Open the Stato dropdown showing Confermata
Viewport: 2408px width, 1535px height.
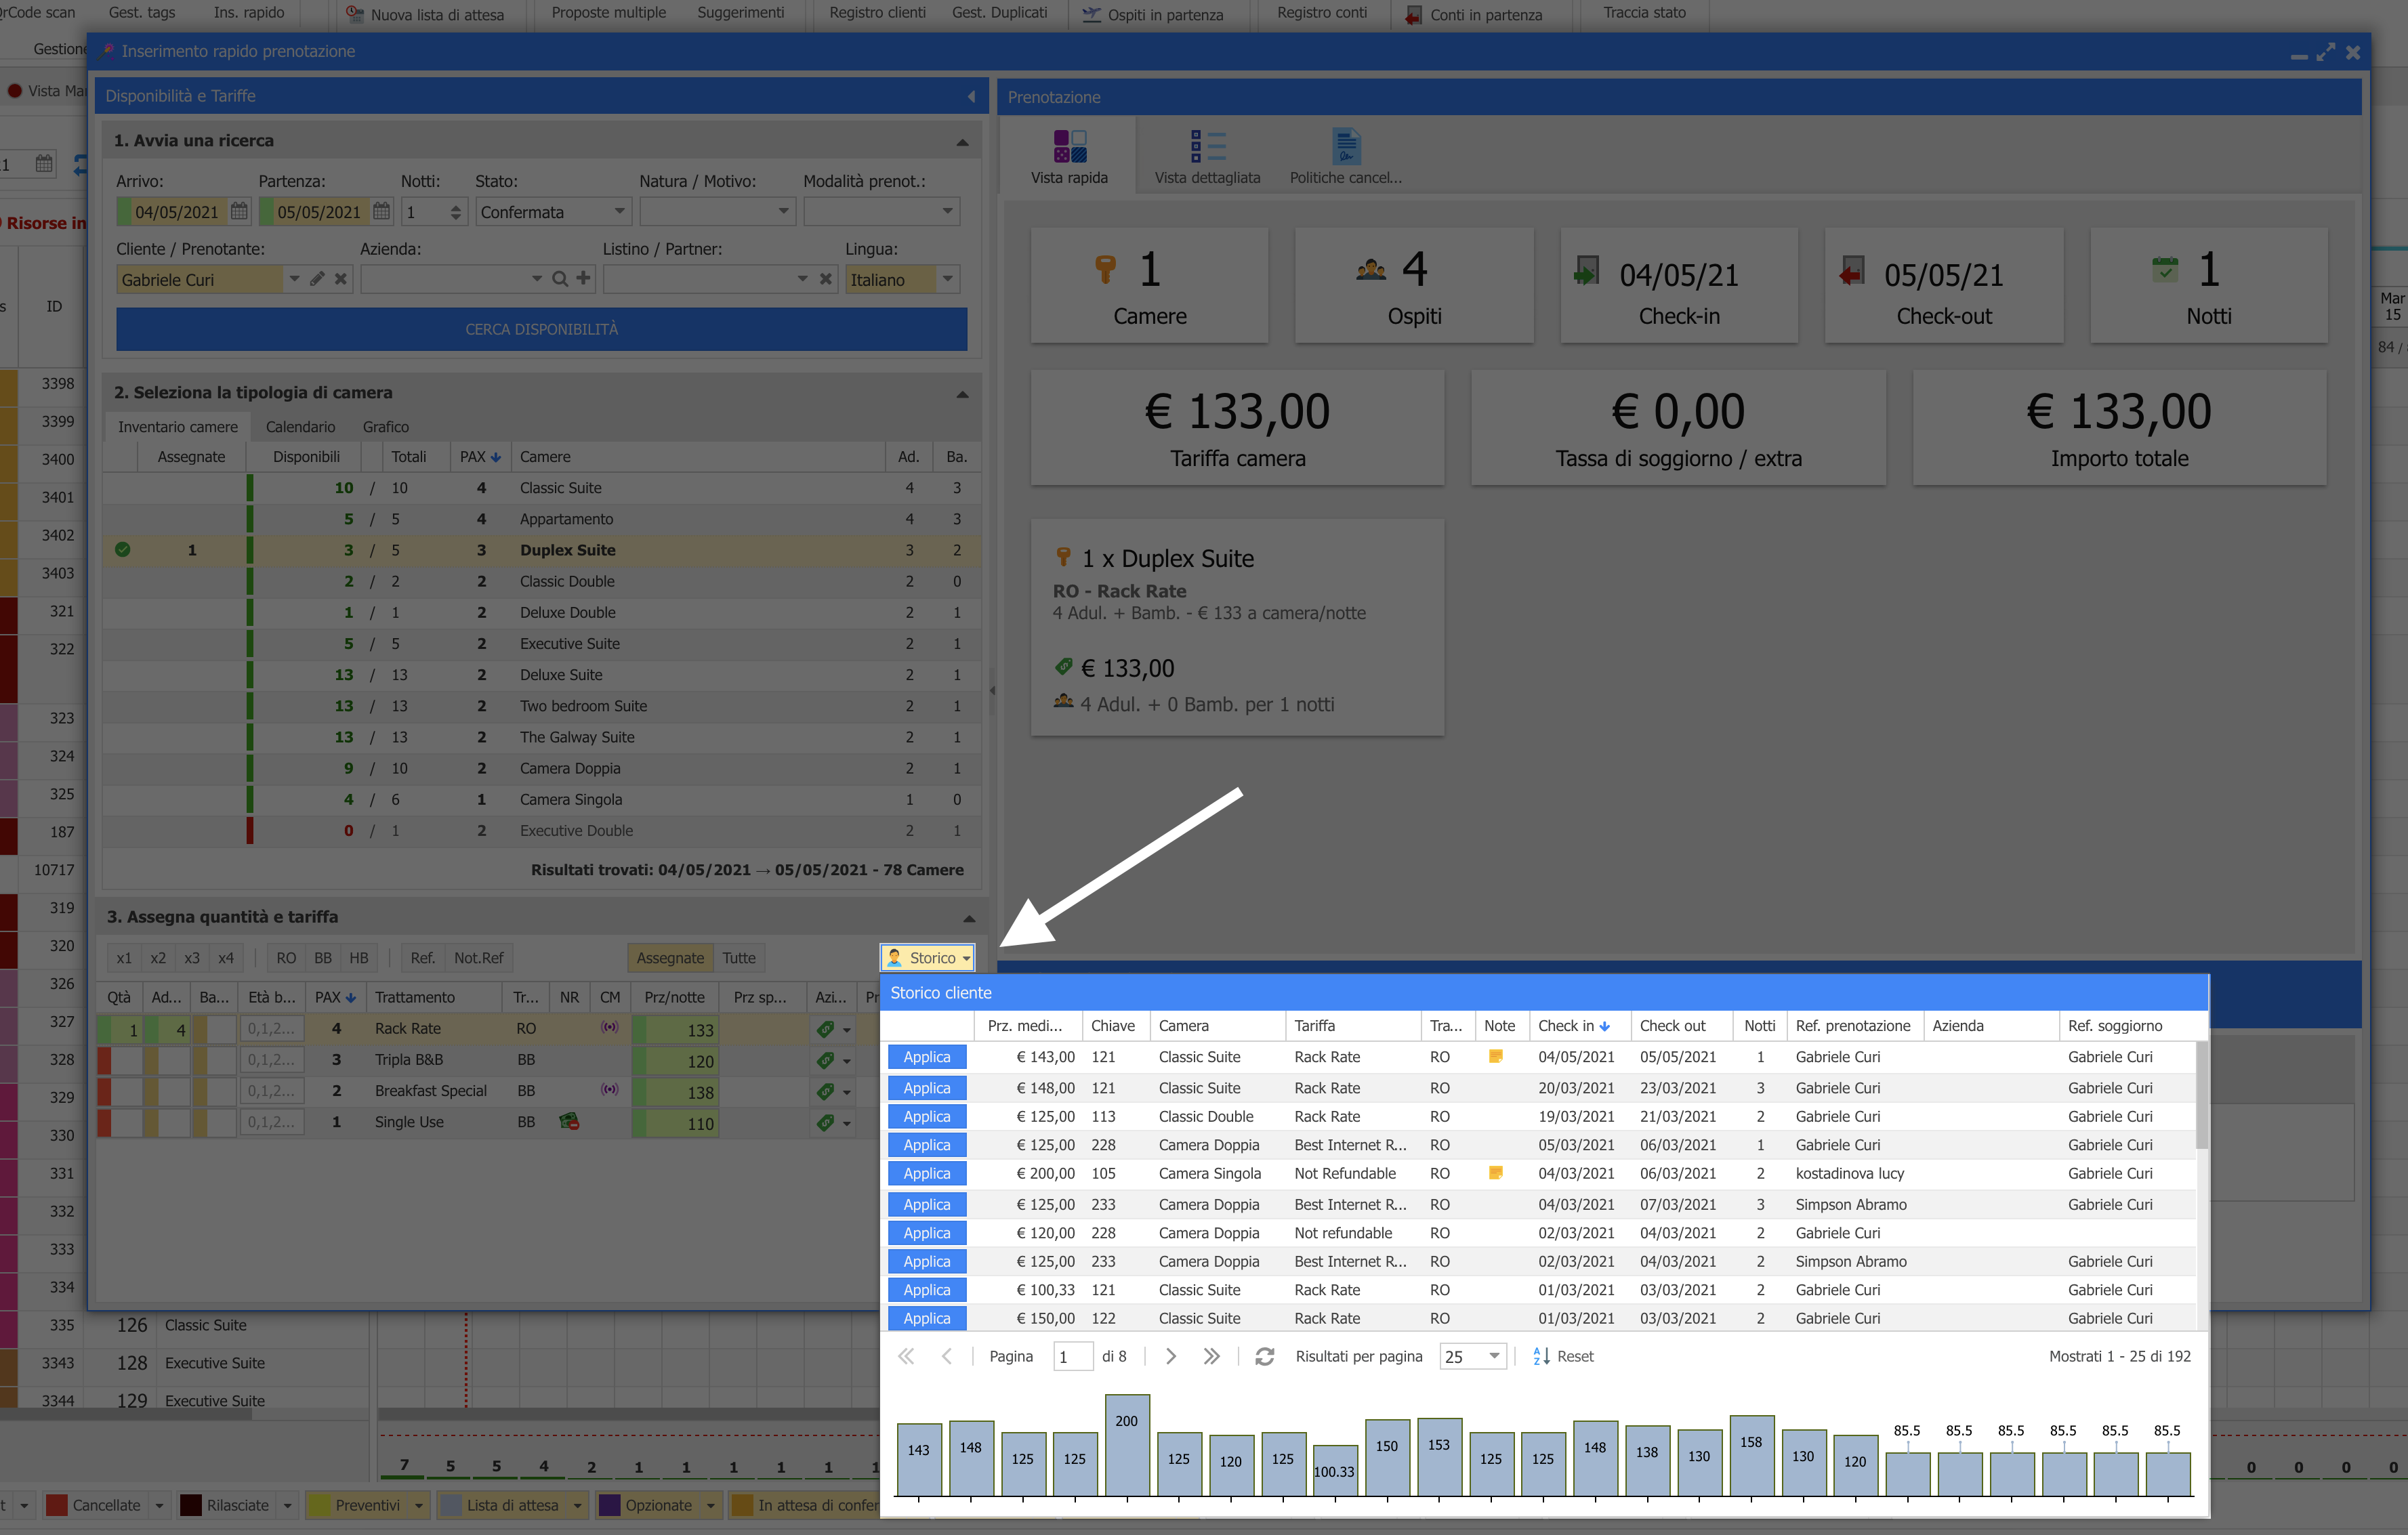click(x=619, y=211)
